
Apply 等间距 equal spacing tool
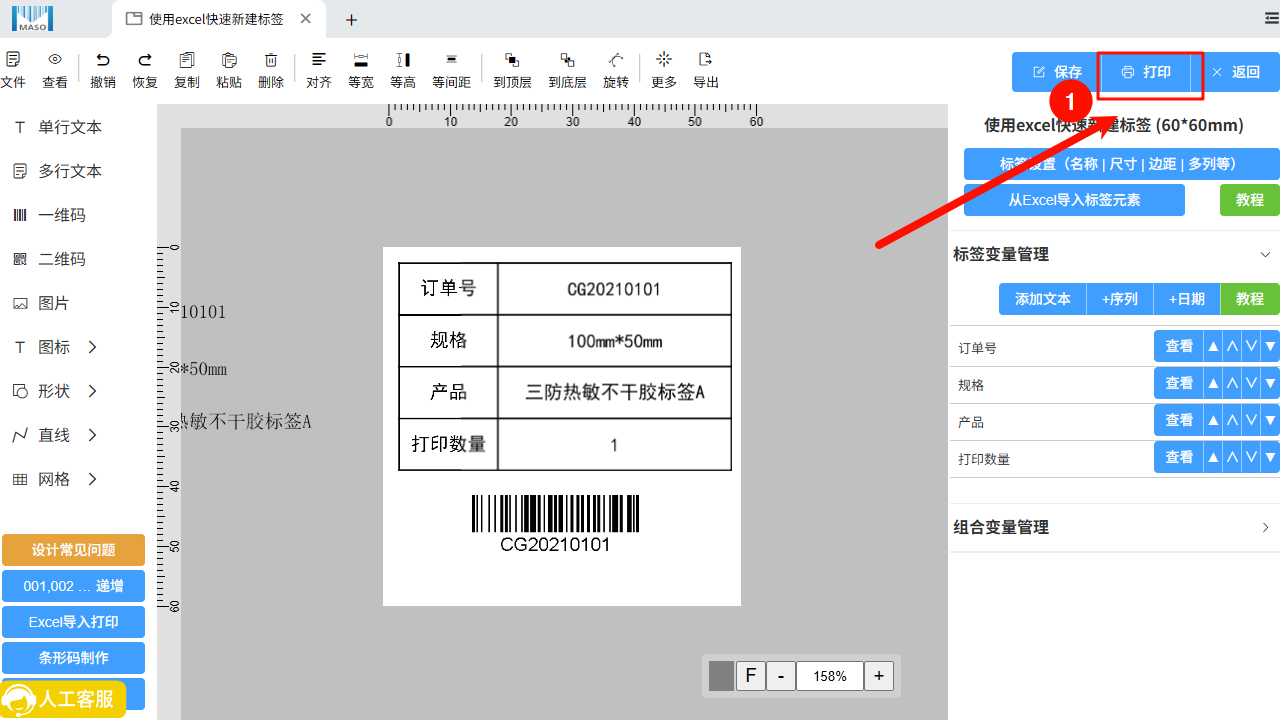coord(451,70)
